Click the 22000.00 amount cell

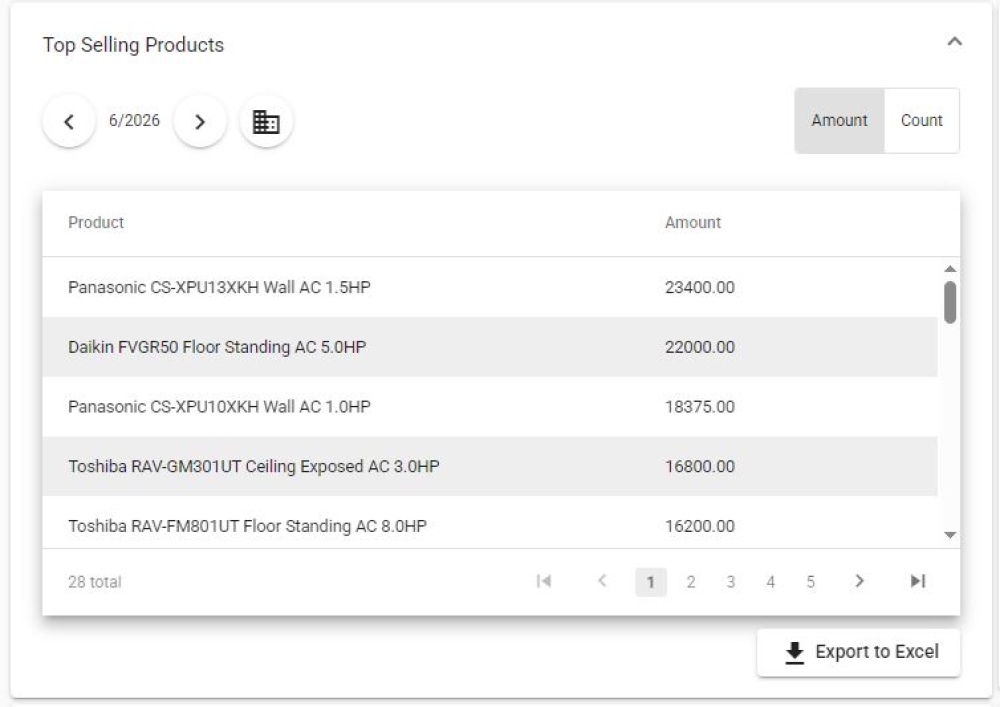(x=700, y=347)
